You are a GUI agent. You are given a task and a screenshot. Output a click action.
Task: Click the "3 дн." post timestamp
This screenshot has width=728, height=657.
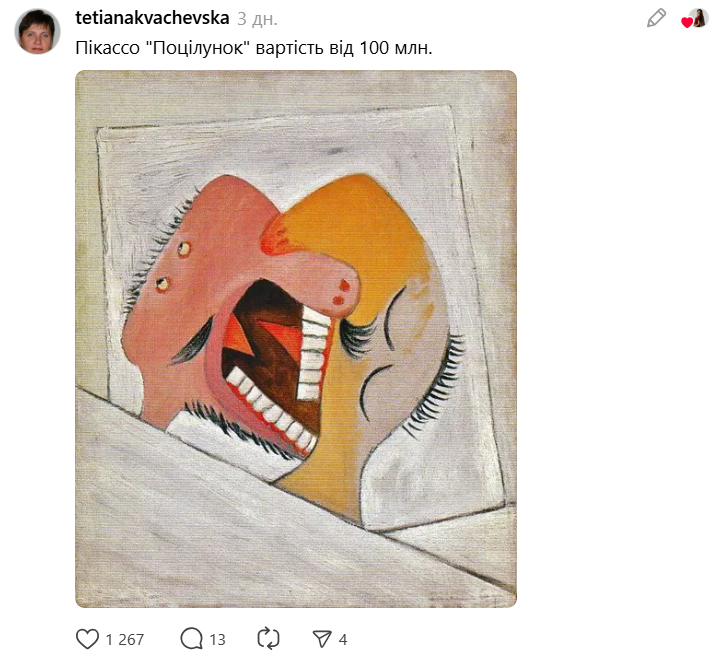pos(257,19)
